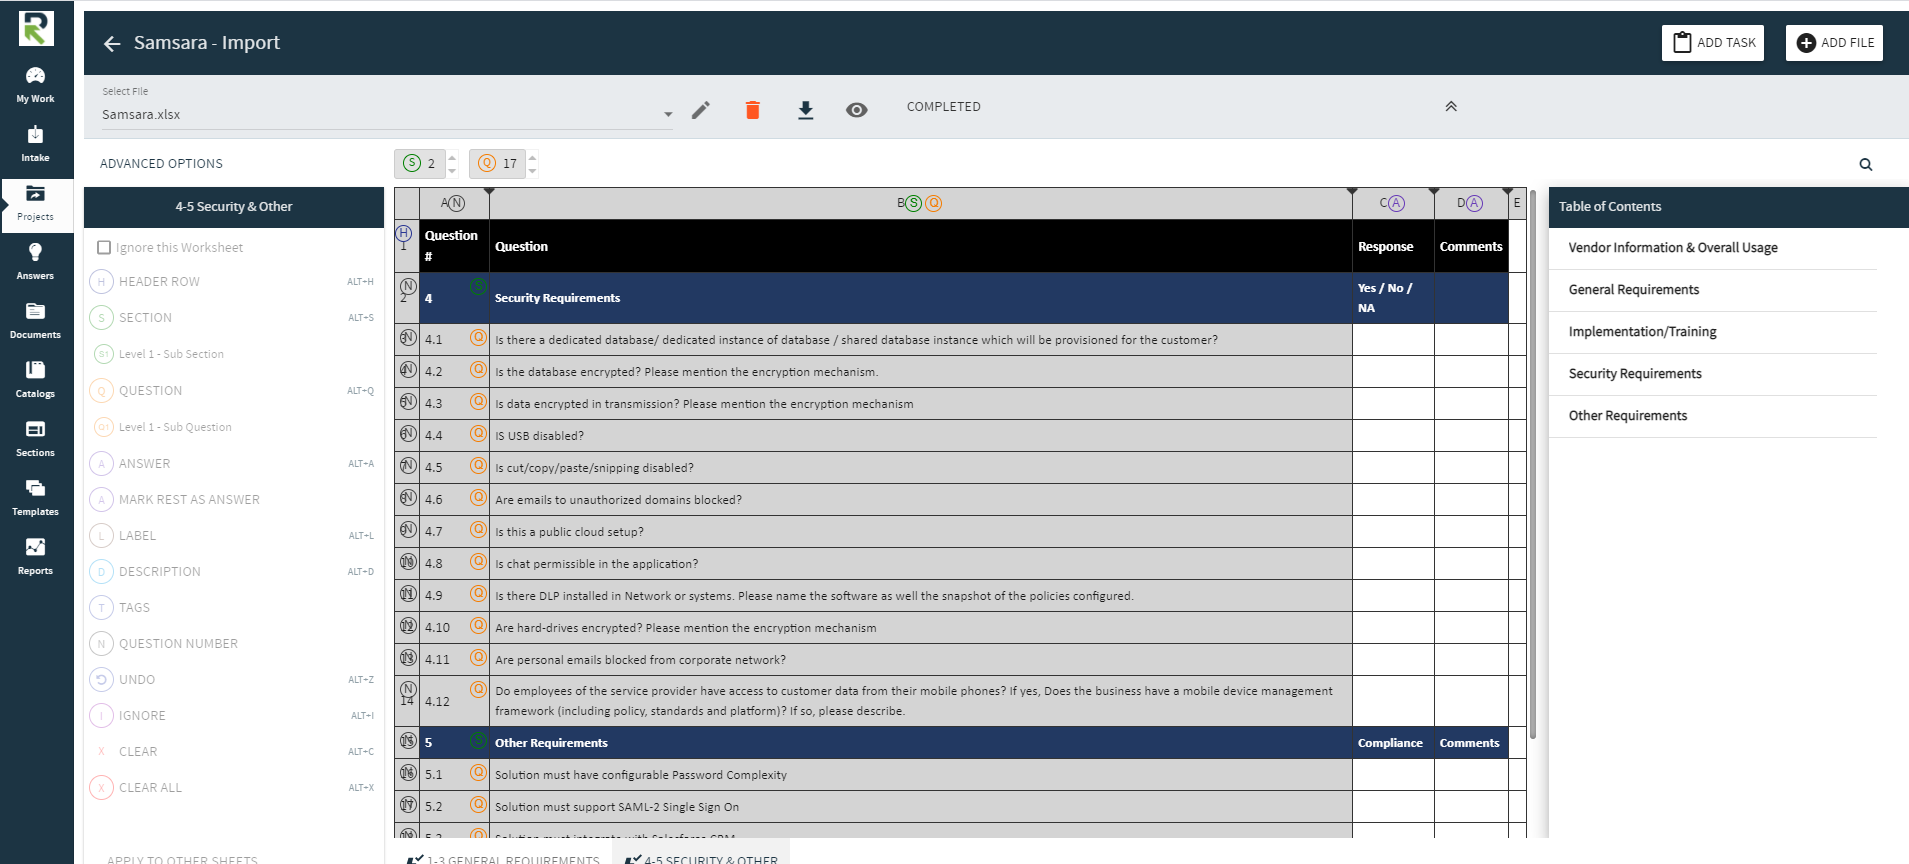Click ADVANCED OPTIONS
Screen dimensions: 1909x864
[x=161, y=164]
